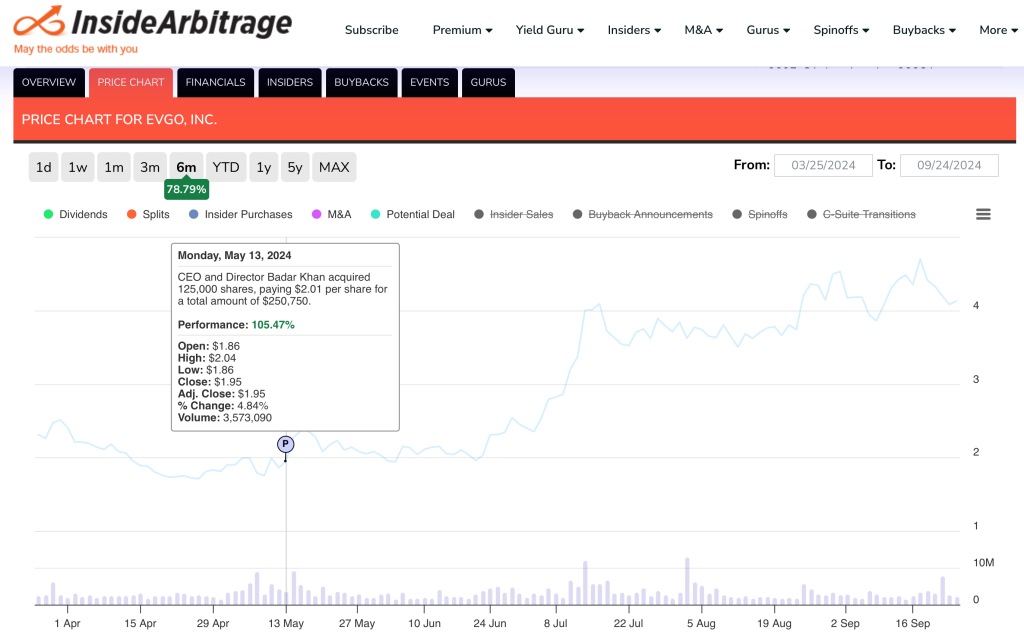The width and height of the screenshot is (1024, 636).
Task: Set chart range to 5y
Action: [295, 167]
